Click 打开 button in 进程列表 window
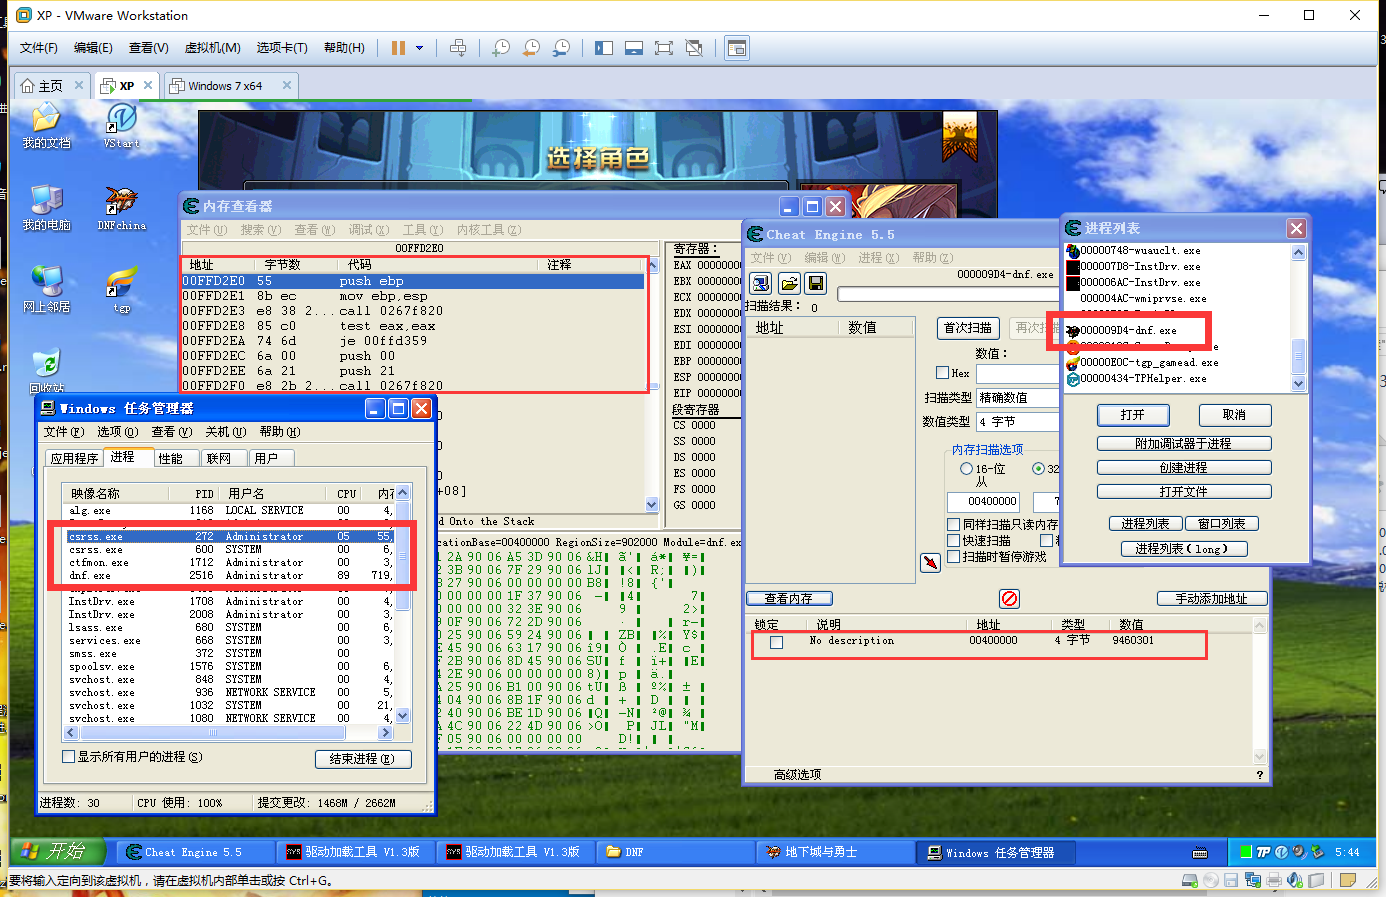The image size is (1386, 897). pyautogui.click(x=1133, y=415)
